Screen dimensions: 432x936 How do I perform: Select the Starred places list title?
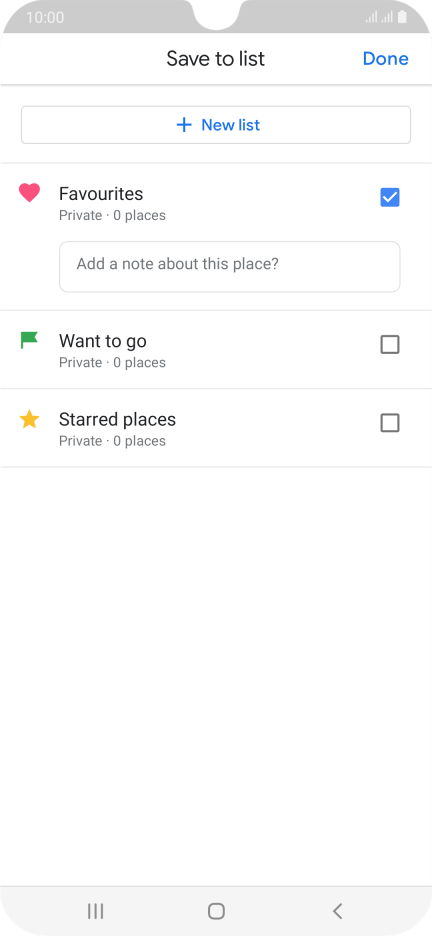point(118,420)
